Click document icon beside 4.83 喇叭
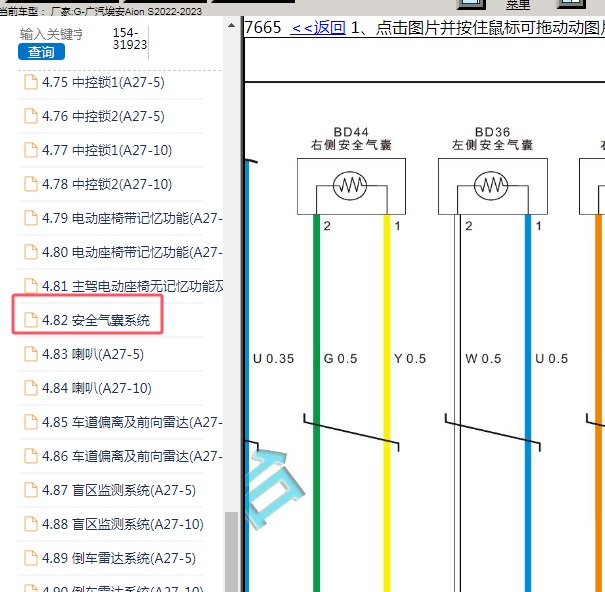605x592 pixels. [x=31, y=354]
